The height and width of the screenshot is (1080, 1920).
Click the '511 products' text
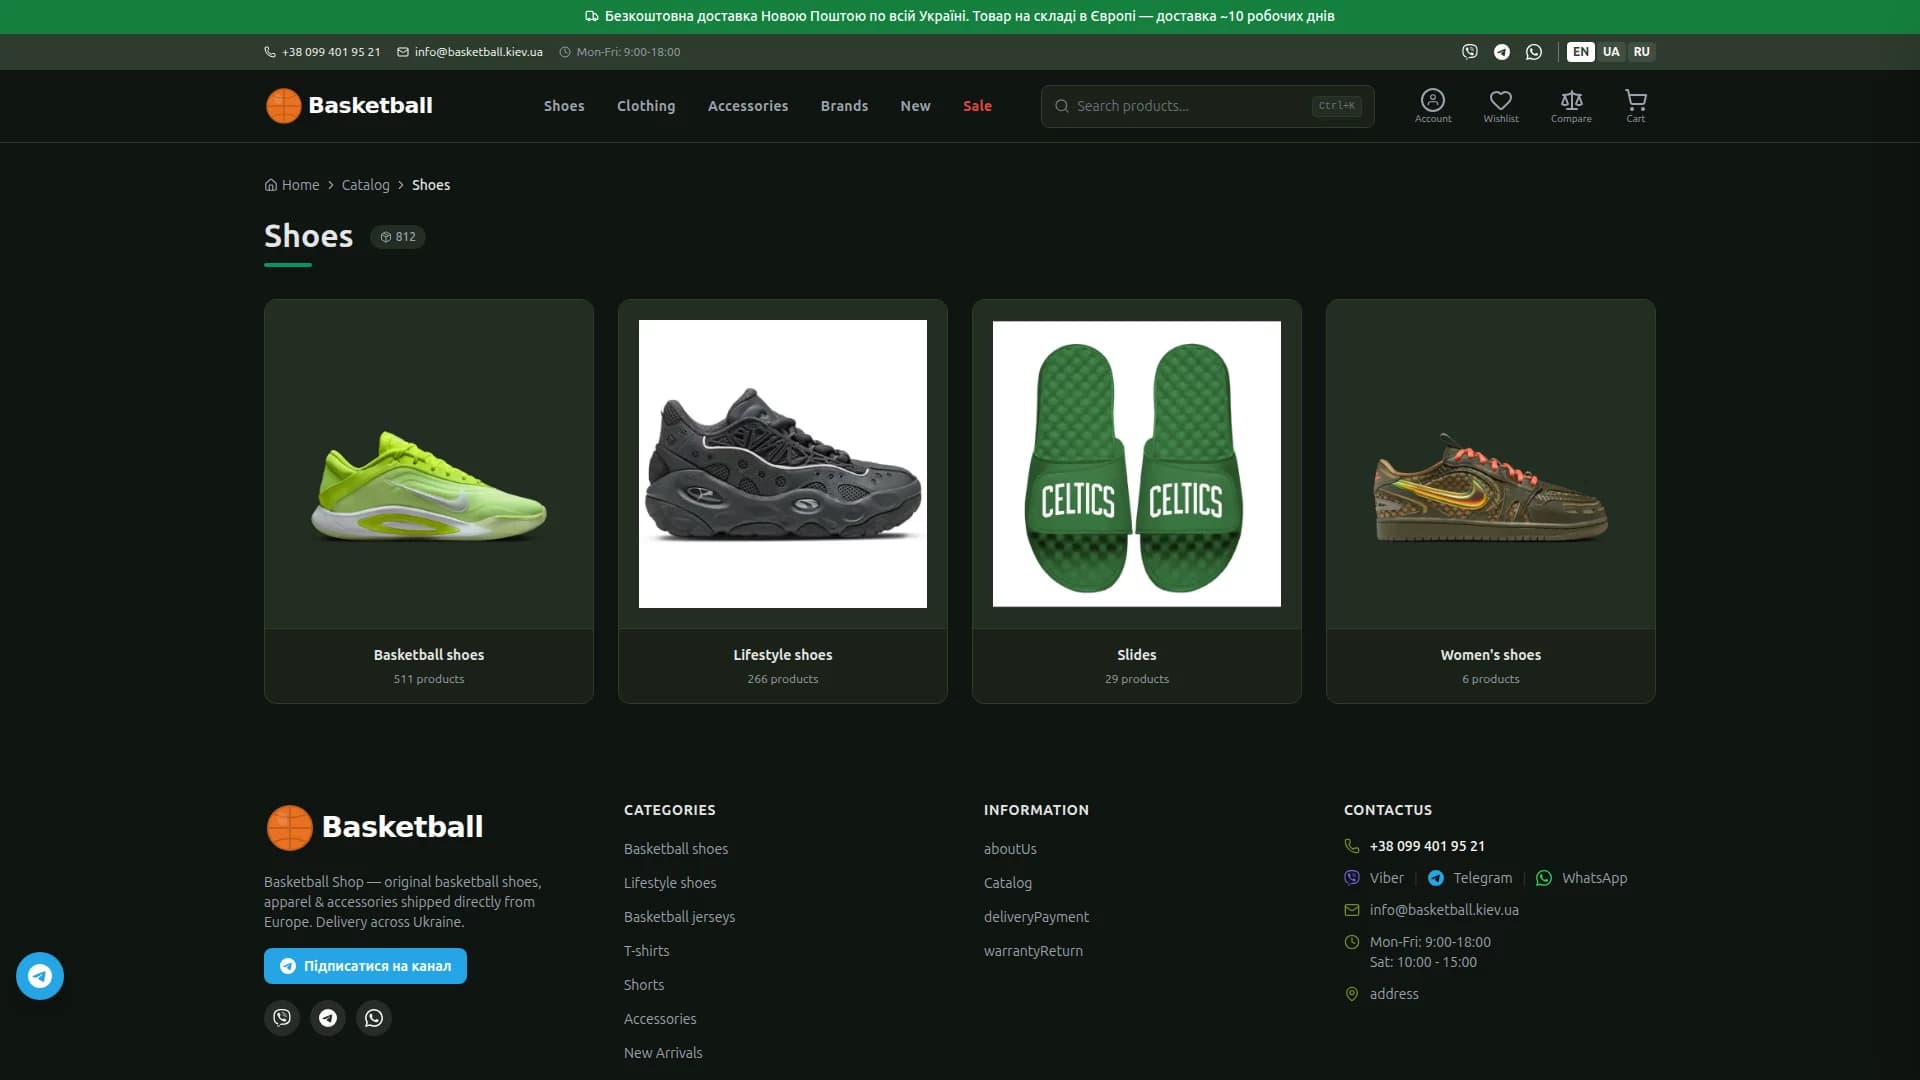click(429, 679)
